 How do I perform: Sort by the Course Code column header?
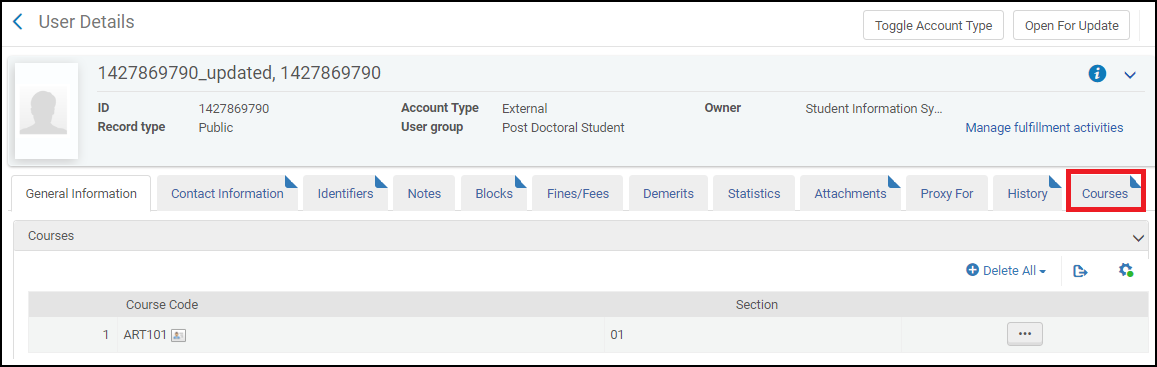click(x=162, y=304)
